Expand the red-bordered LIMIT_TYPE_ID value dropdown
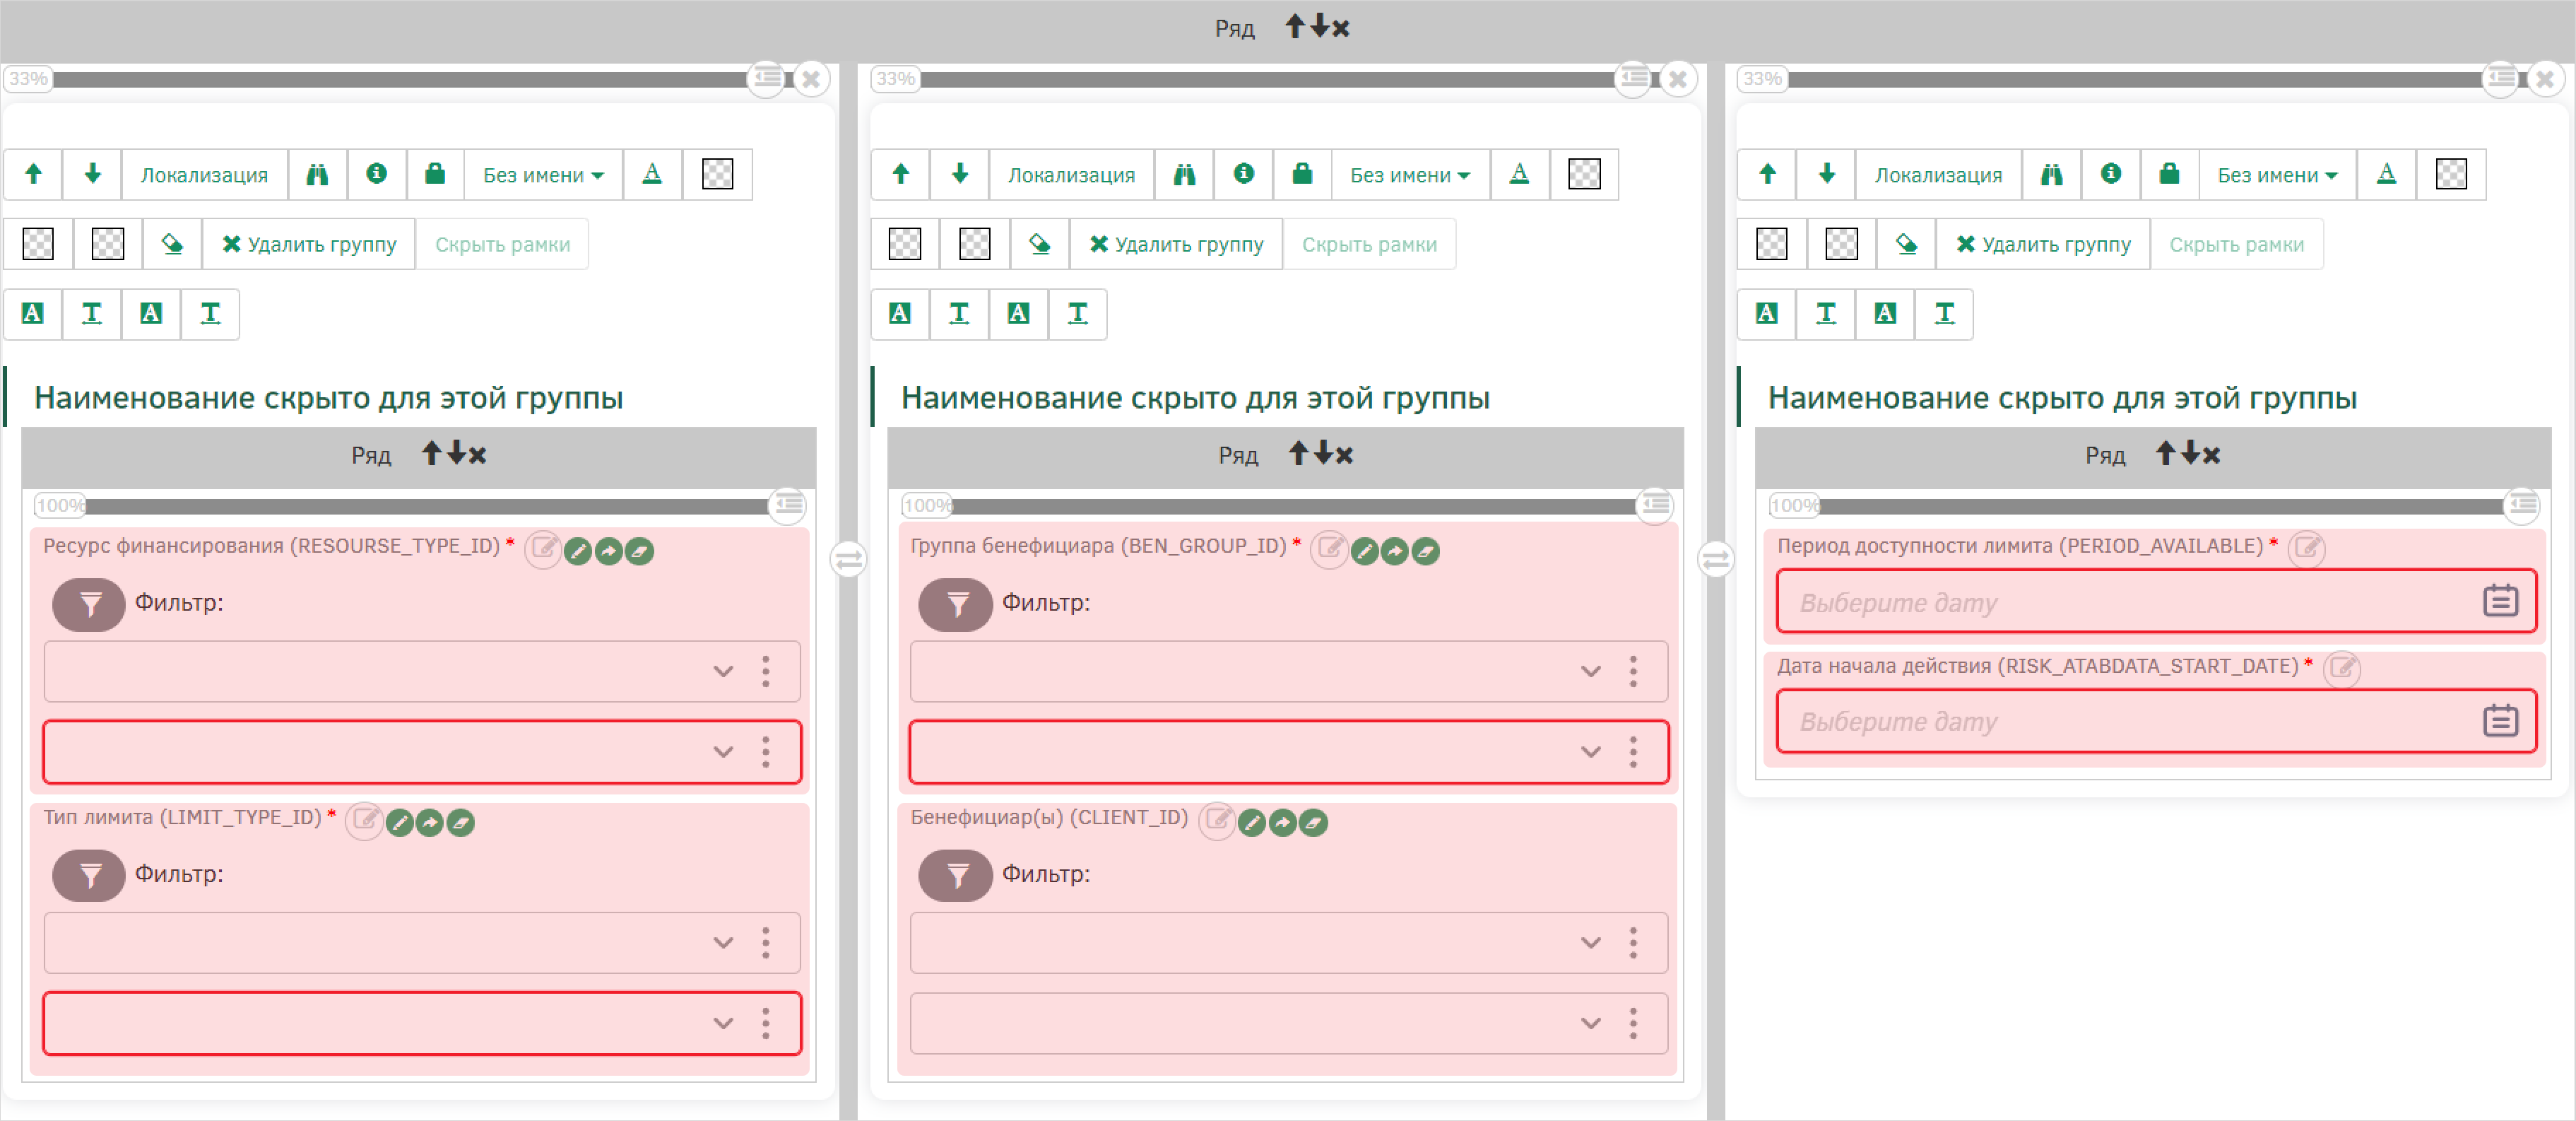The image size is (2576, 1121). pos(723,1023)
